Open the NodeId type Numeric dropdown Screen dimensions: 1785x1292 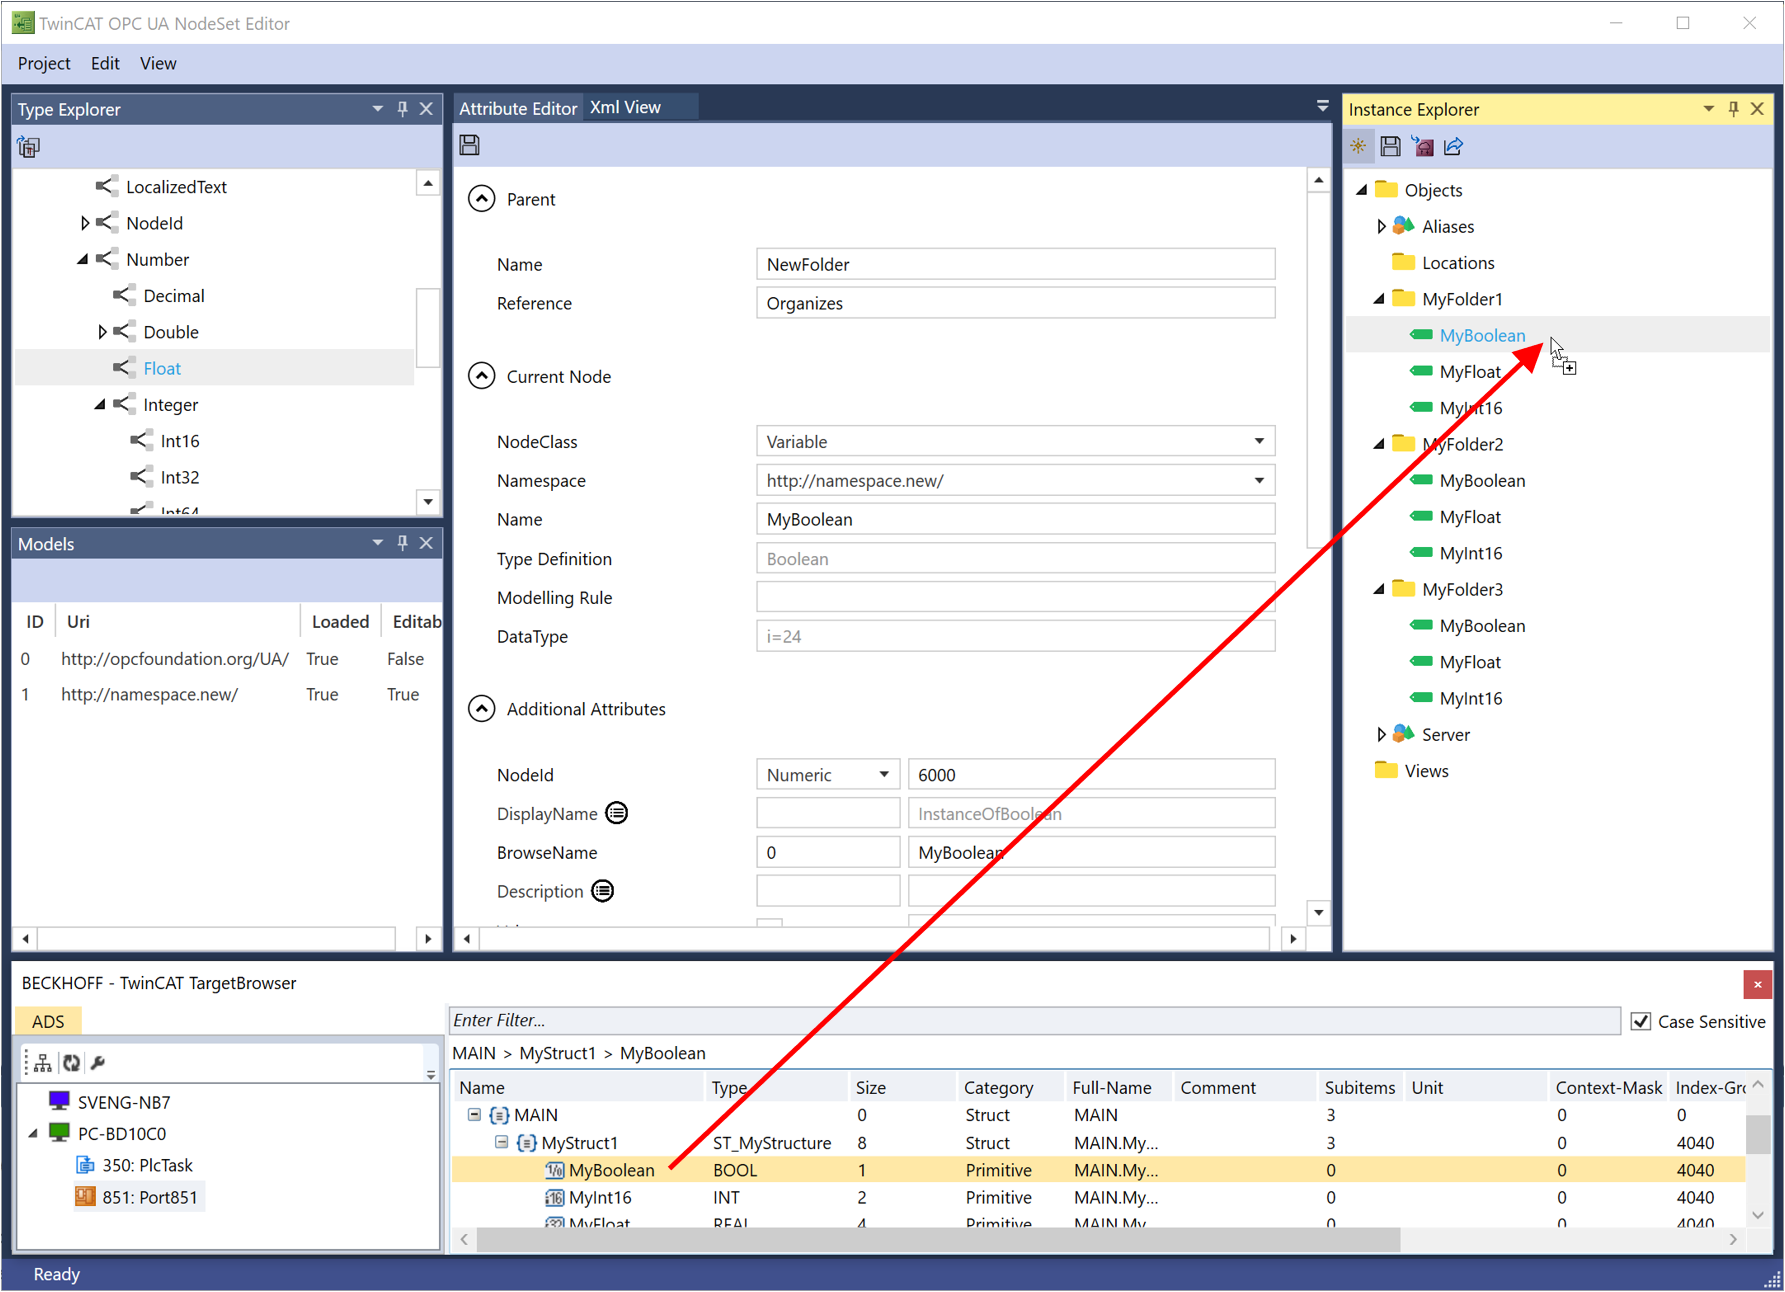(884, 774)
